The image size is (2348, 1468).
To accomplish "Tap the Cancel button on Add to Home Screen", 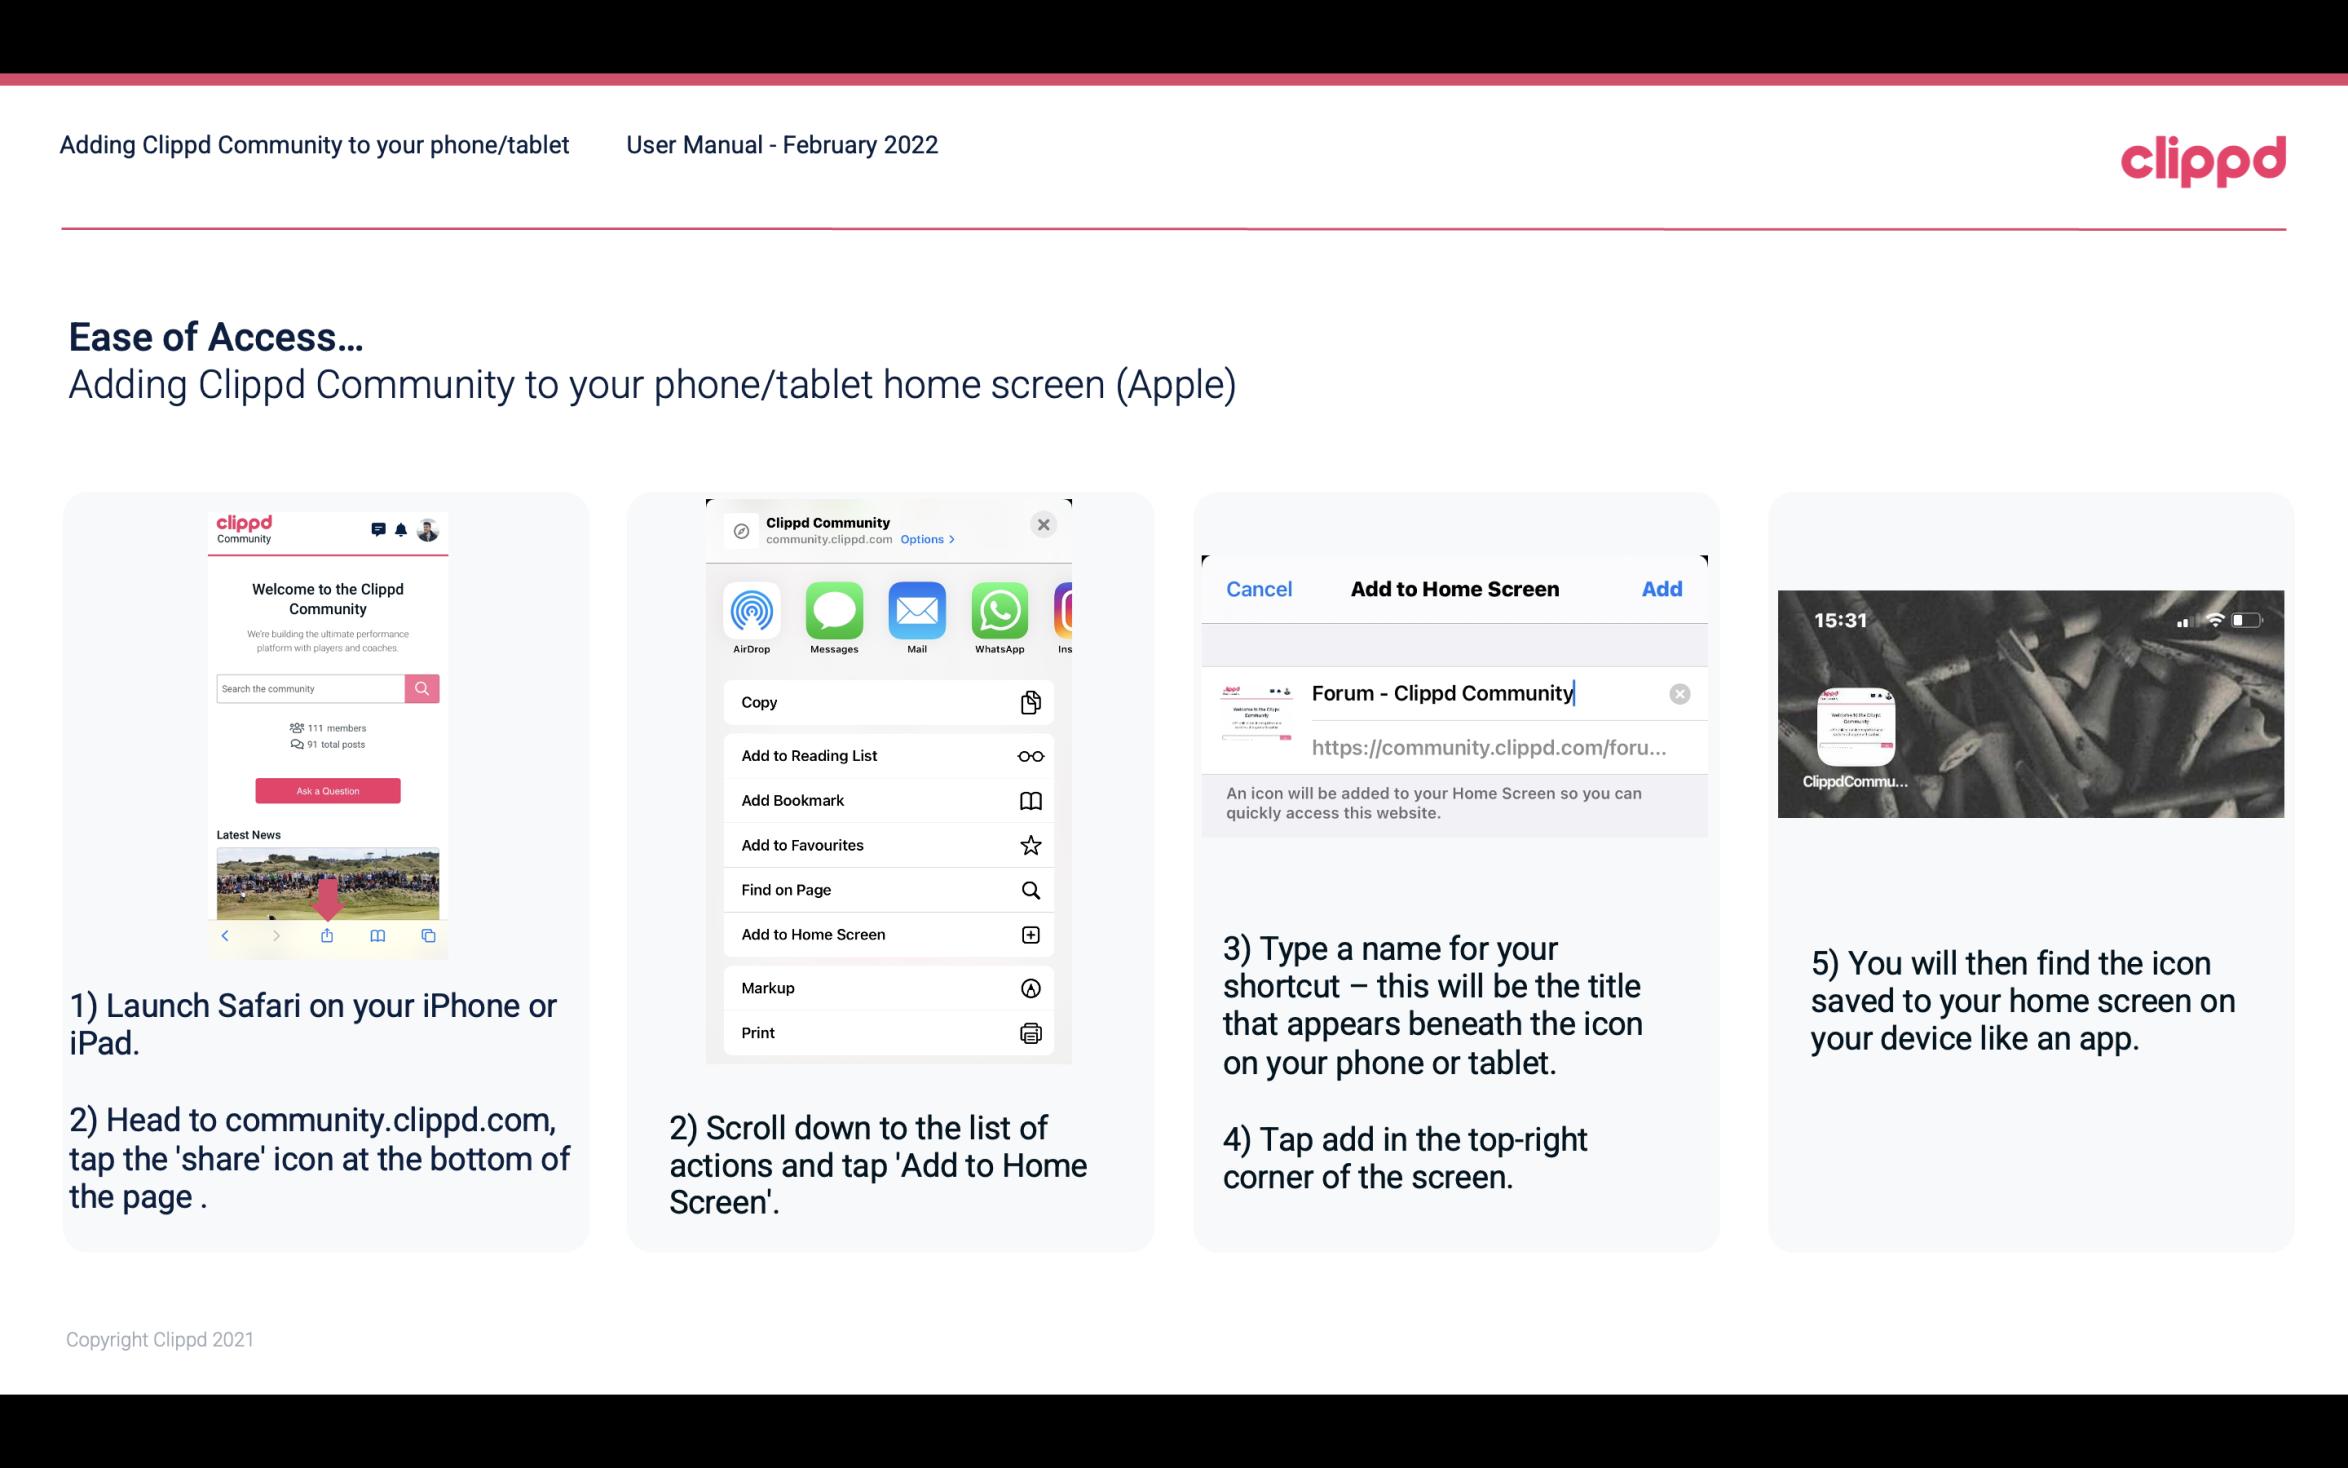I will point(1259,589).
